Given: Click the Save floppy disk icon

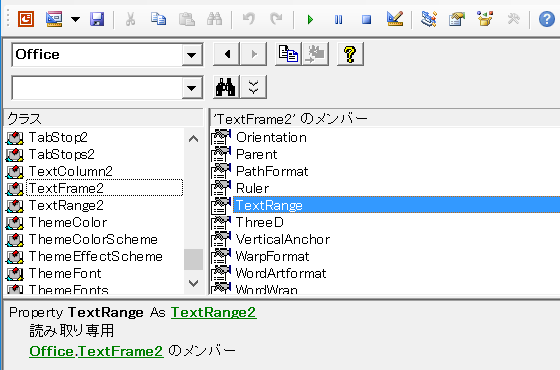Looking at the screenshot, I should click(97, 19).
